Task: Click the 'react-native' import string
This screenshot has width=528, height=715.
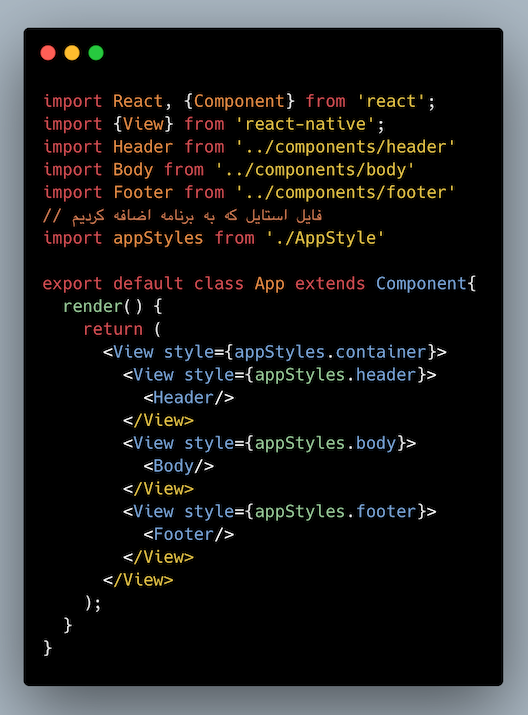Action: click(305, 124)
